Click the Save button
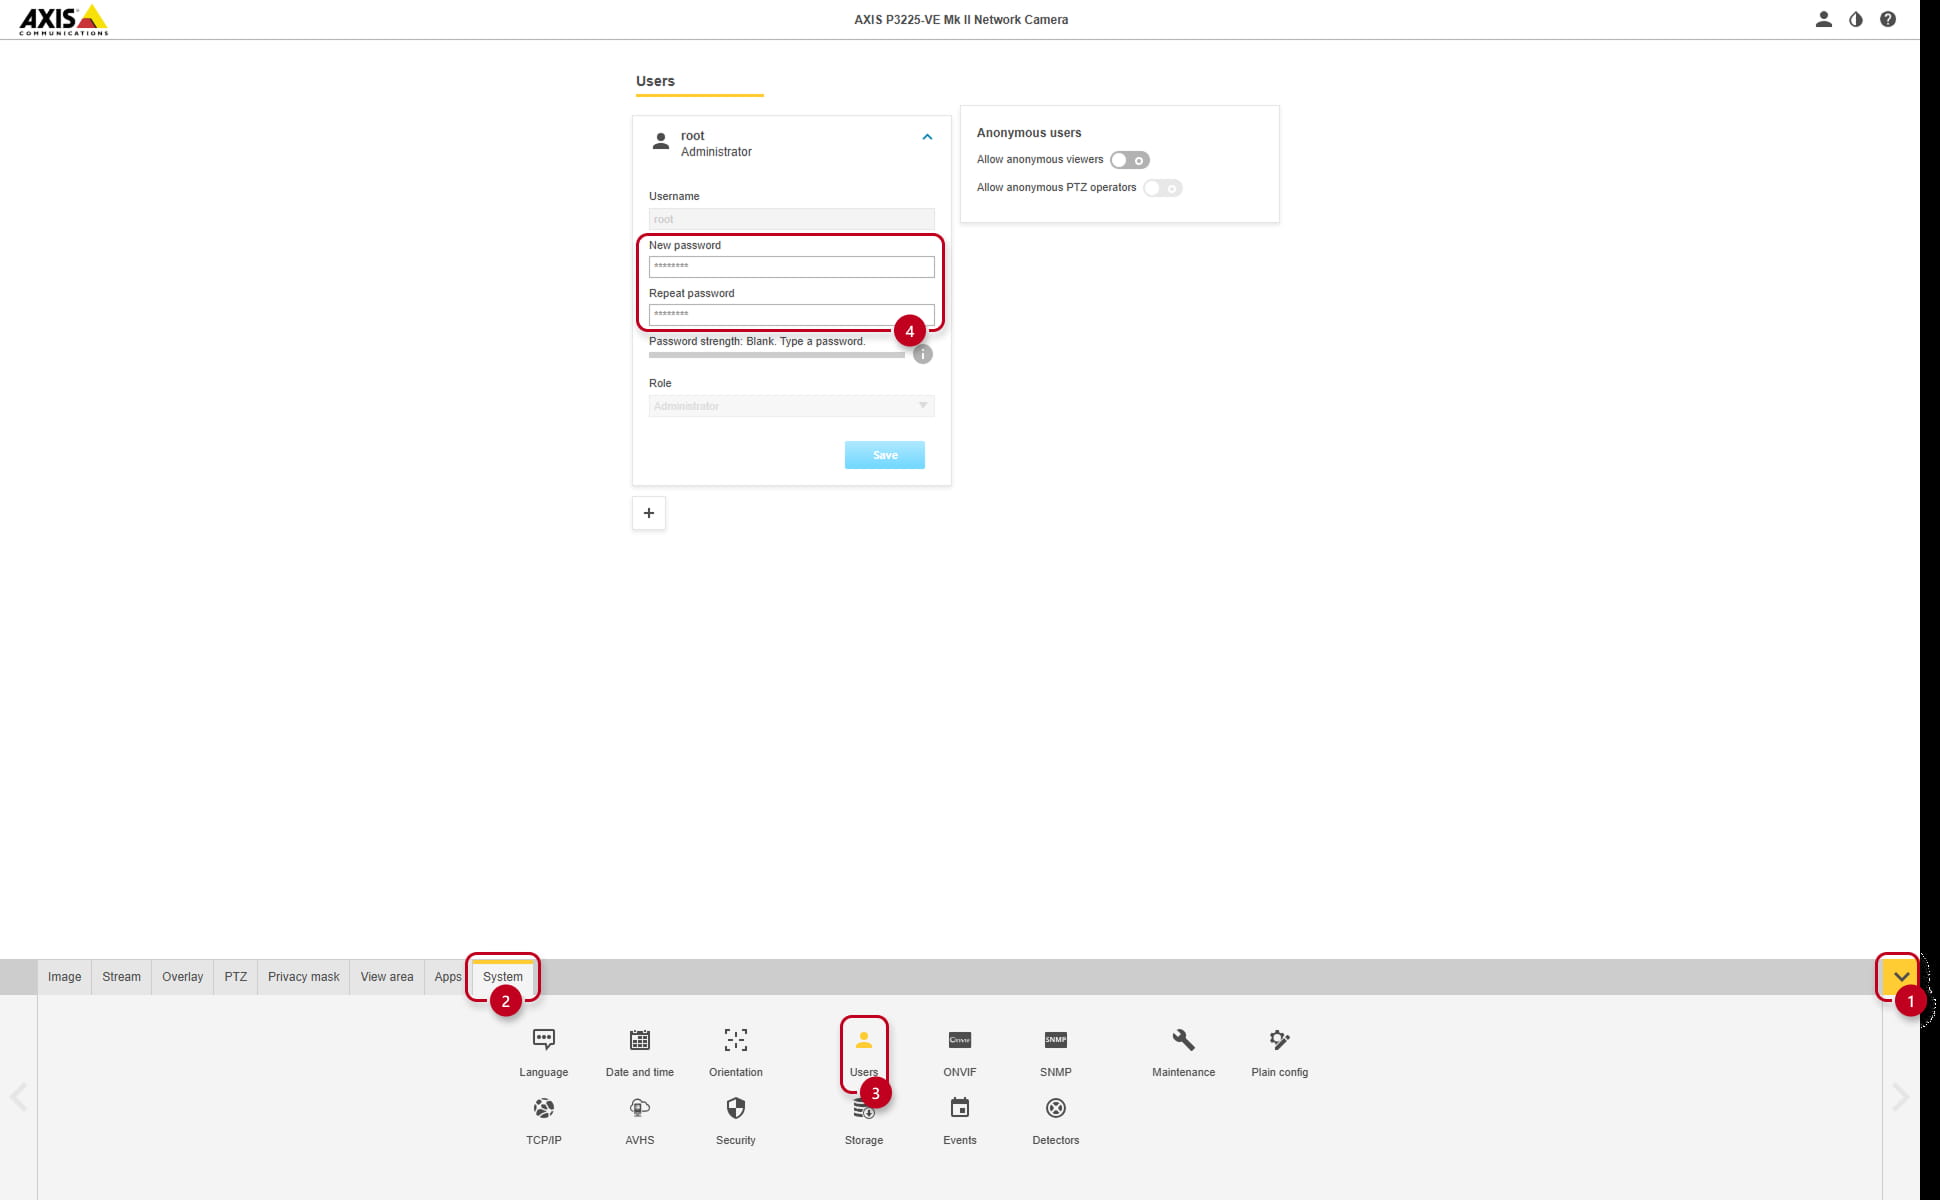Image resolution: width=1940 pixels, height=1200 pixels. pos(885,455)
